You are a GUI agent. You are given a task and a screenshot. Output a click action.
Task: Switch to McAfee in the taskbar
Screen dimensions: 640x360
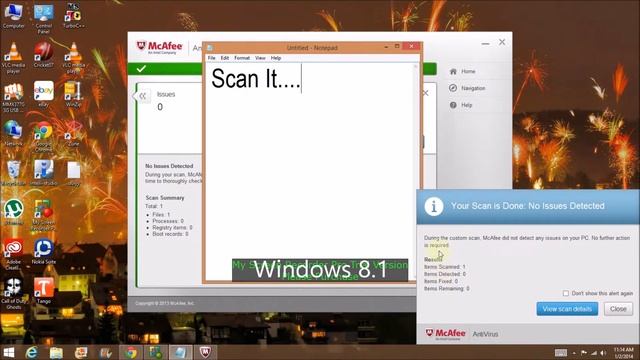click(x=205, y=352)
